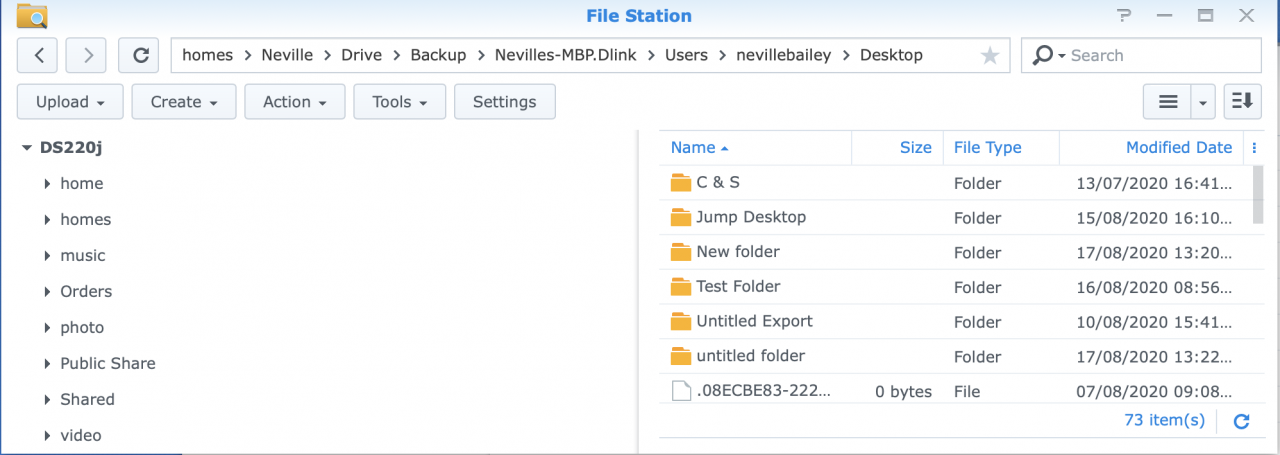Click the Settings button

(x=504, y=101)
